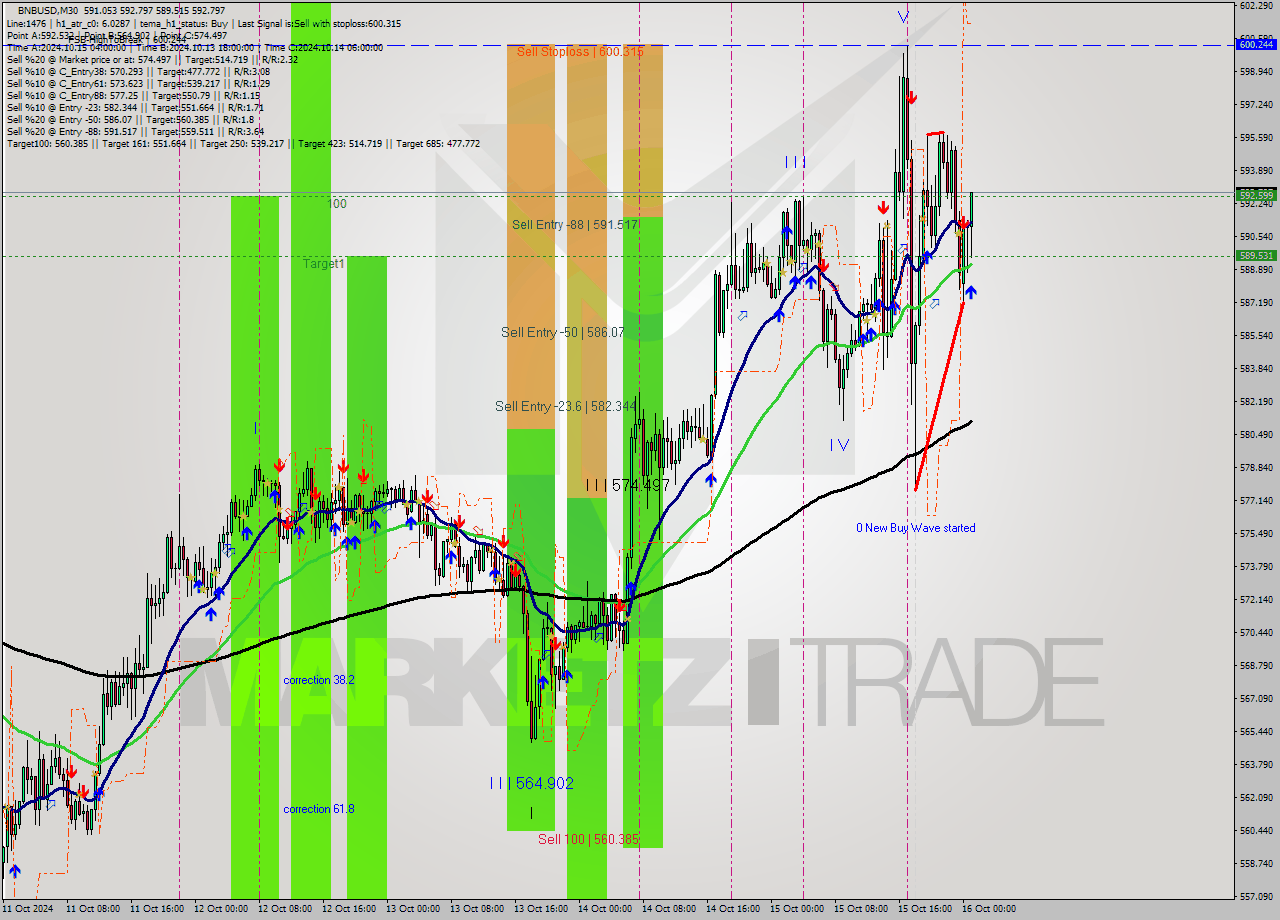The image size is (1280, 920).
Task: Click the 568.790 price axis label
Action: click(x=1256, y=666)
